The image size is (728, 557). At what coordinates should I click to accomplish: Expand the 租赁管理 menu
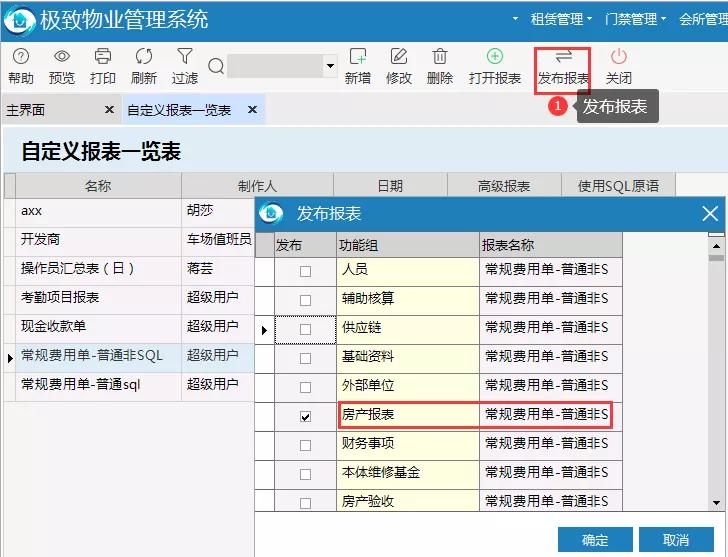click(x=562, y=19)
